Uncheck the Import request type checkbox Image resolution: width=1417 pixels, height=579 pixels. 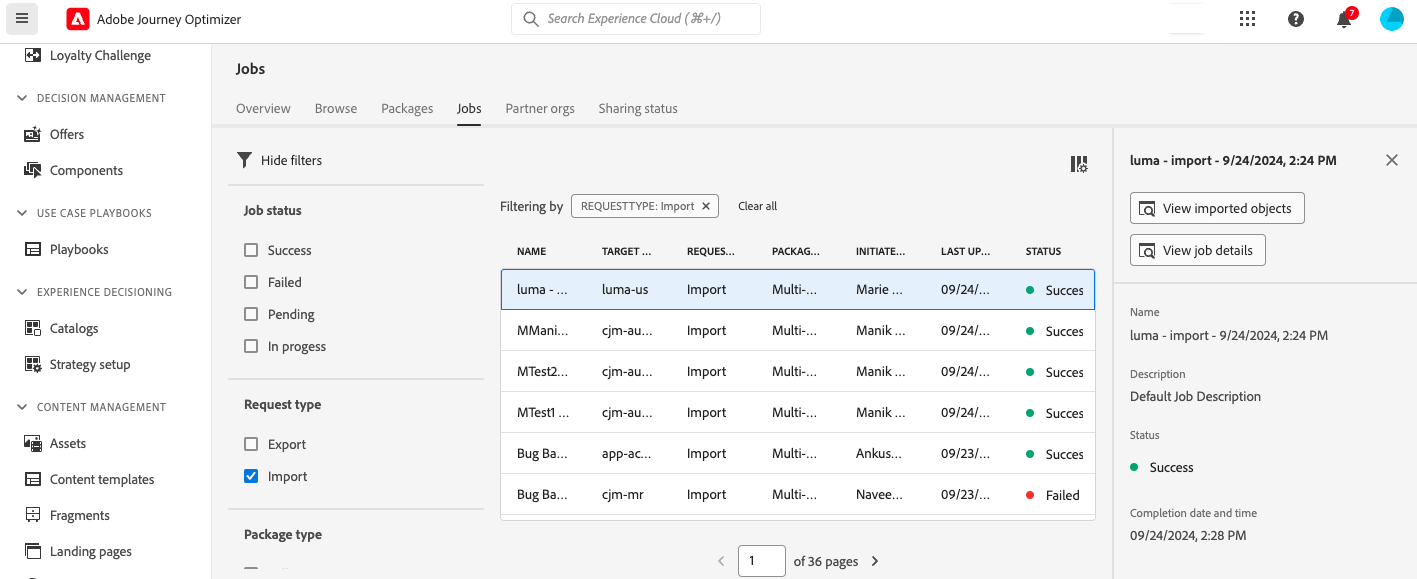(251, 476)
